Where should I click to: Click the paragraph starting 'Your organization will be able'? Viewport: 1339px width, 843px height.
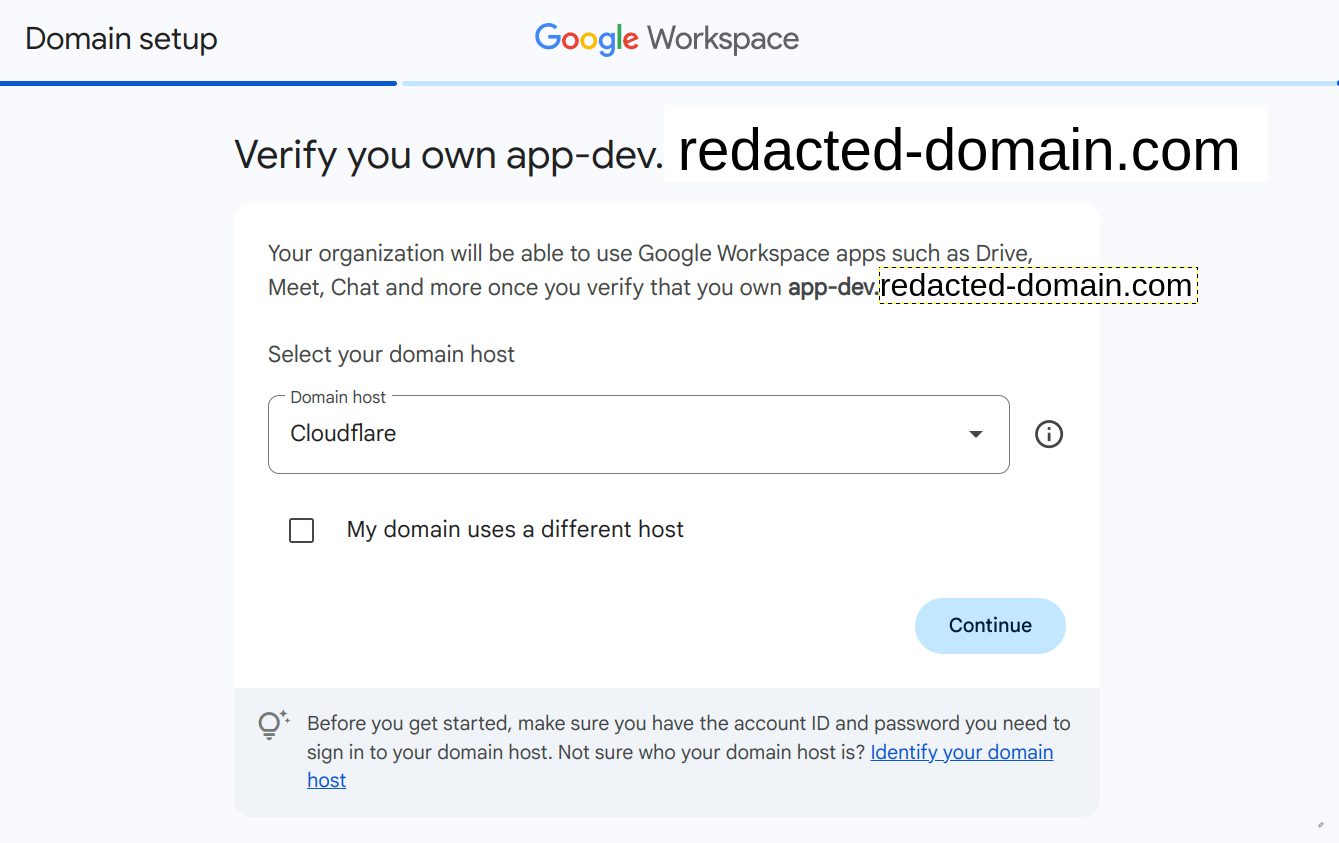[x=650, y=270]
